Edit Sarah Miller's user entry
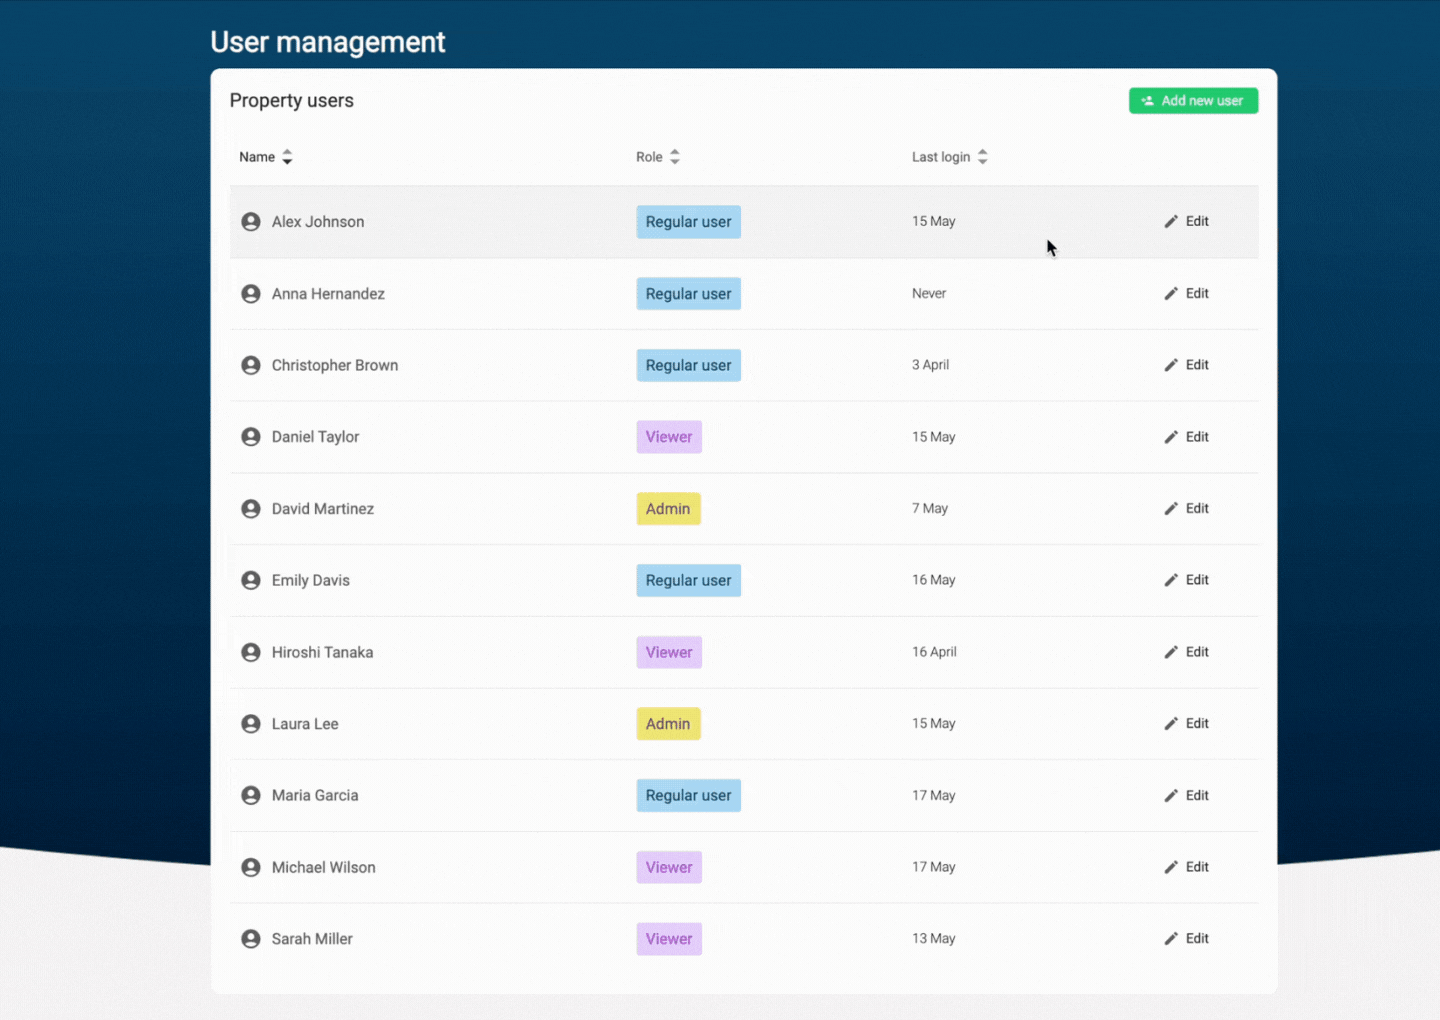 tap(1187, 938)
